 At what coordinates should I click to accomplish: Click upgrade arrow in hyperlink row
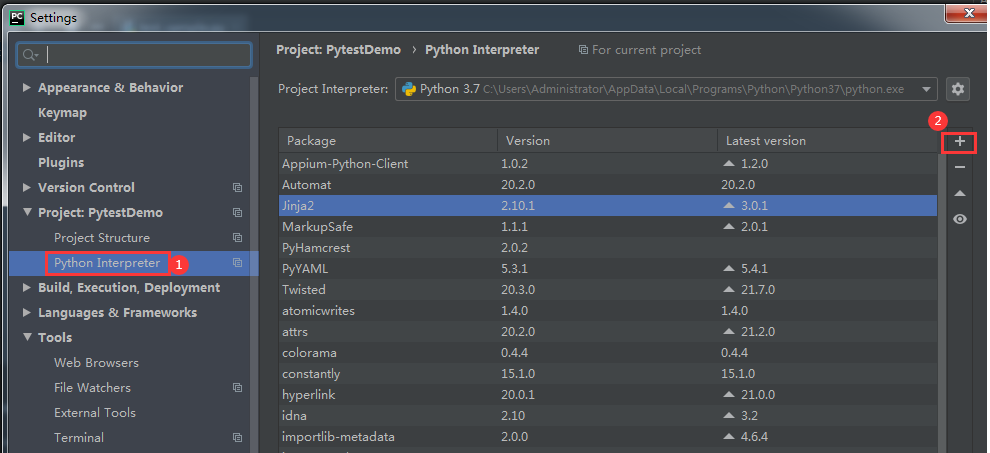(x=729, y=395)
